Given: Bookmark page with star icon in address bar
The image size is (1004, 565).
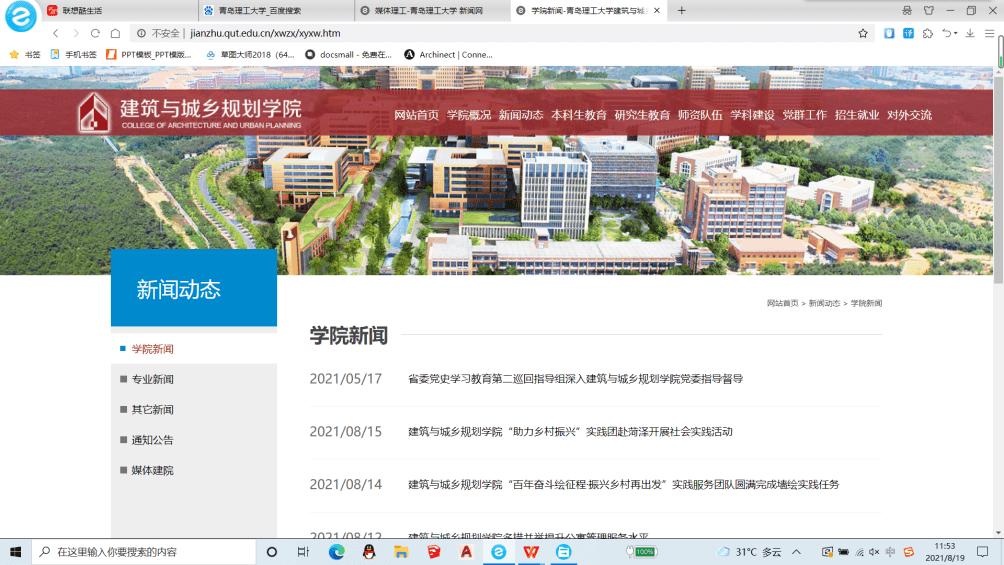Looking at the screenshot, I should point(863,33).
